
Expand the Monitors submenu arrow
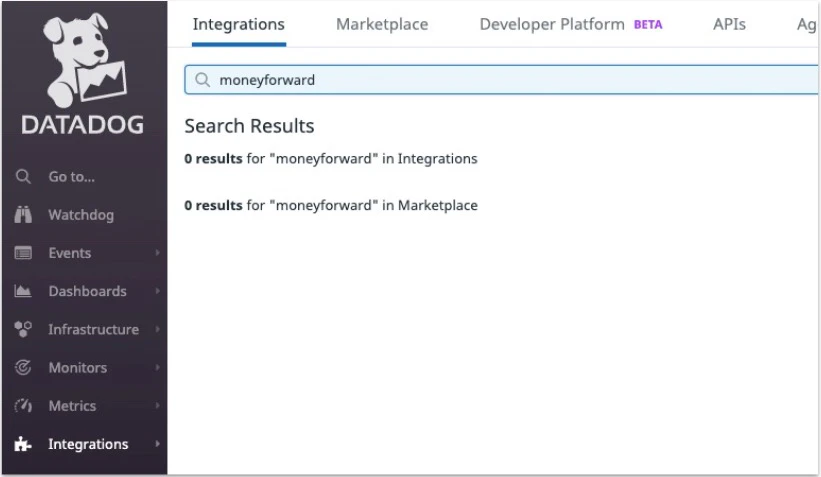pyautogui.click(x=157, y=367)
